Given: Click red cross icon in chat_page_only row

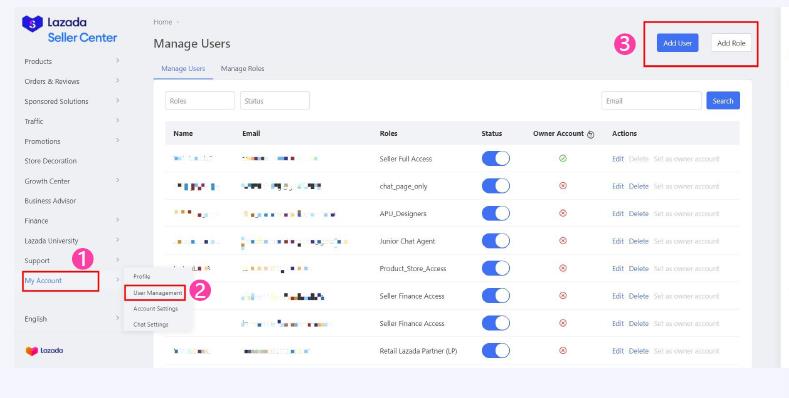Looking at the screenshot, I should [563, 186].
